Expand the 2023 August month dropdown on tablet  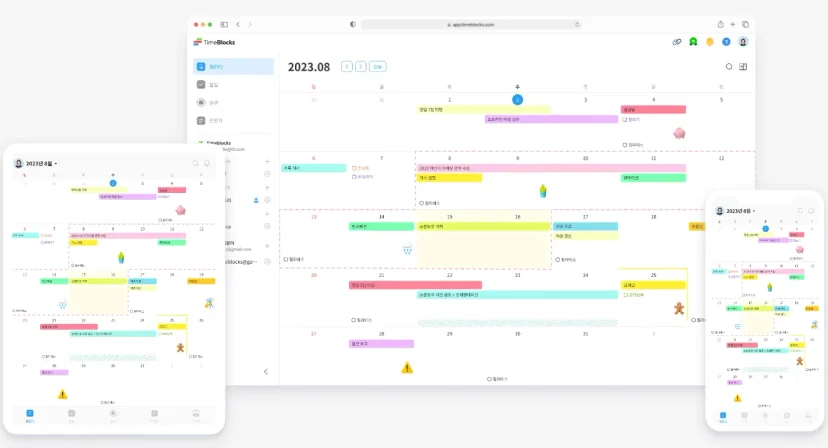41,164
